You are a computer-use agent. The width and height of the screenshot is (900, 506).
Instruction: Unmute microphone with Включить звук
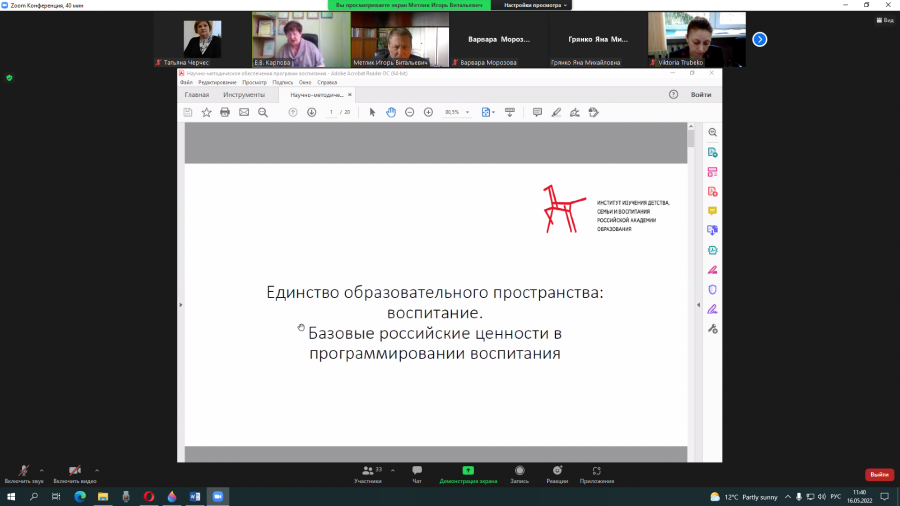point(24,474)
